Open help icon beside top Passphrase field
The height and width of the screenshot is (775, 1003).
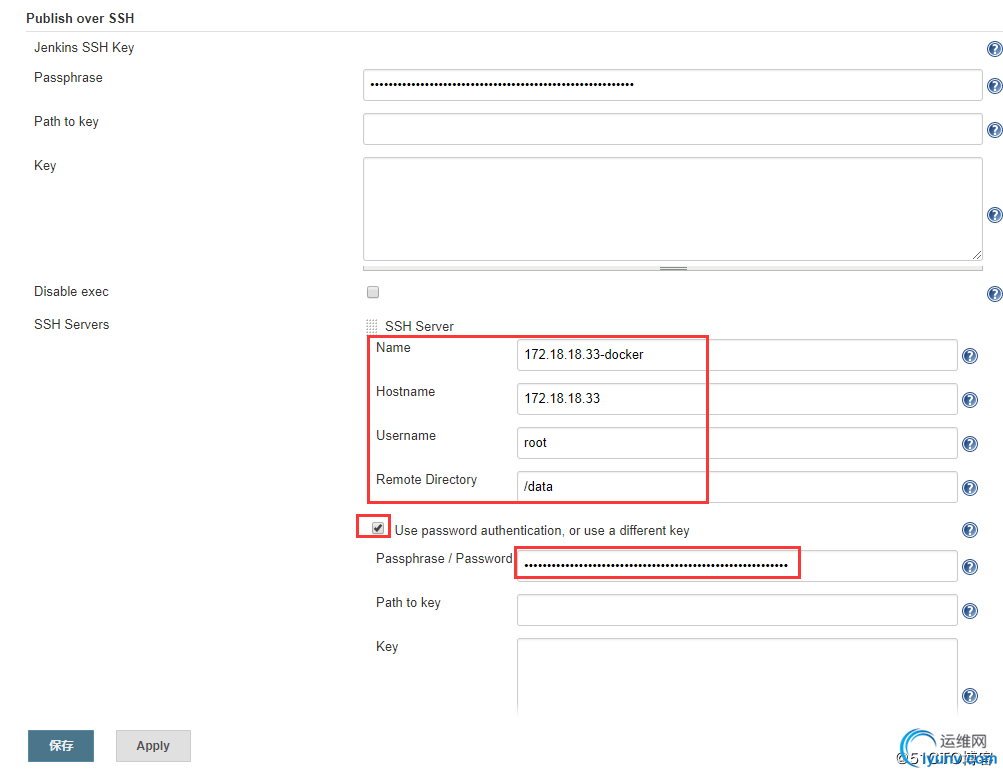coord(995,86)
